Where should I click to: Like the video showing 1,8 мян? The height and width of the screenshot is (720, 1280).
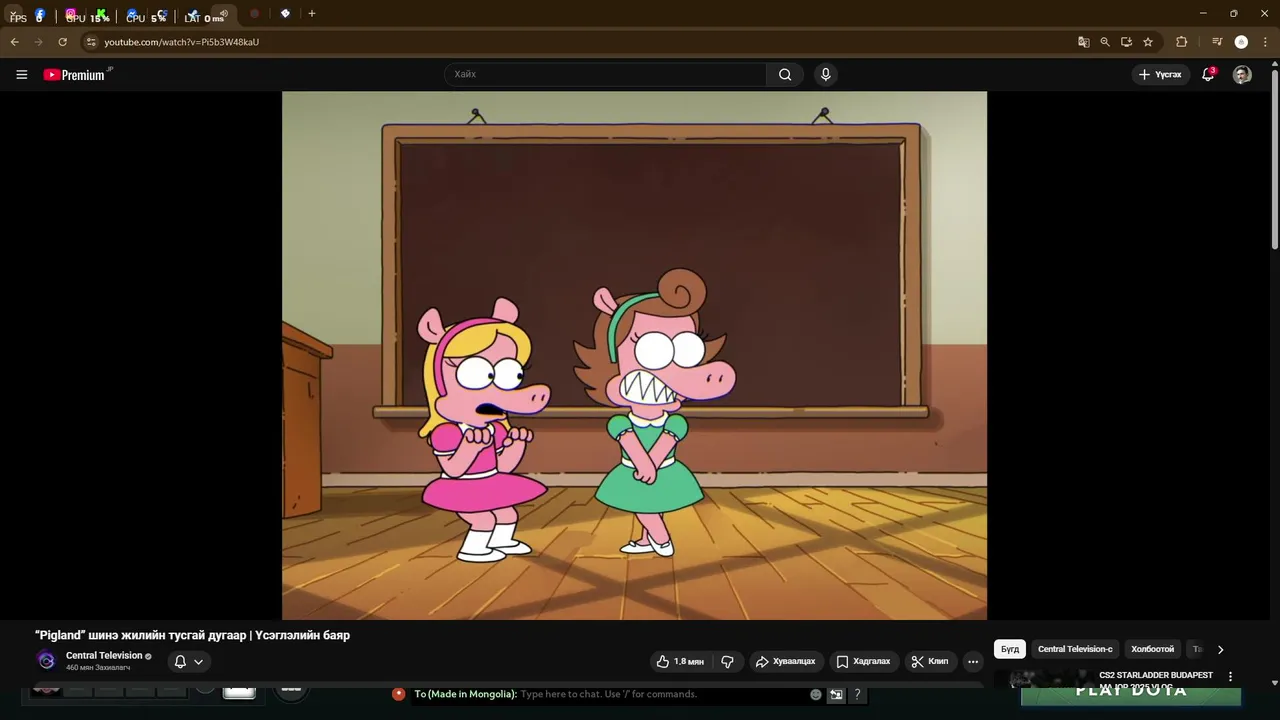point(680,661)
